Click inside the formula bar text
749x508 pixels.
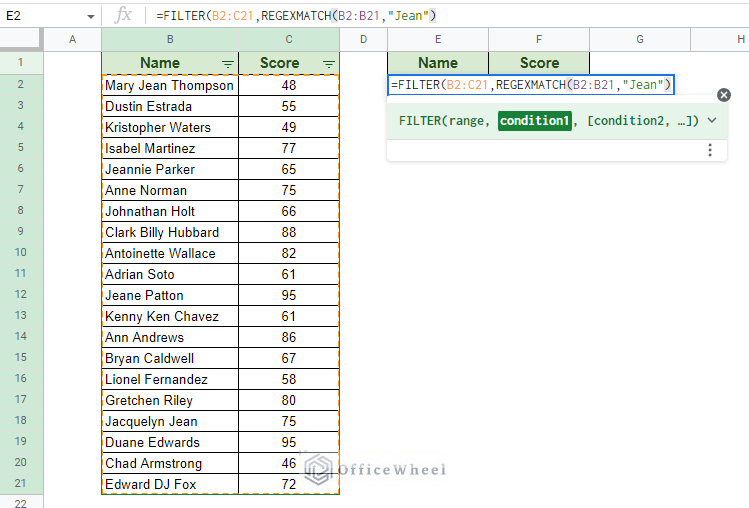click(x=296, y=16)
